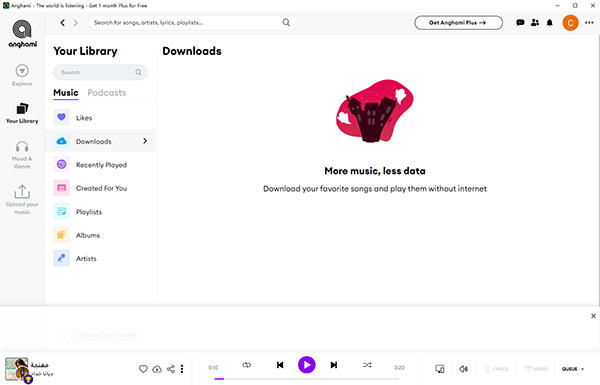Click the magnifier icon in the top search bar
The image size is (600, 385).
pyautogui.click(x=286, y=23)
